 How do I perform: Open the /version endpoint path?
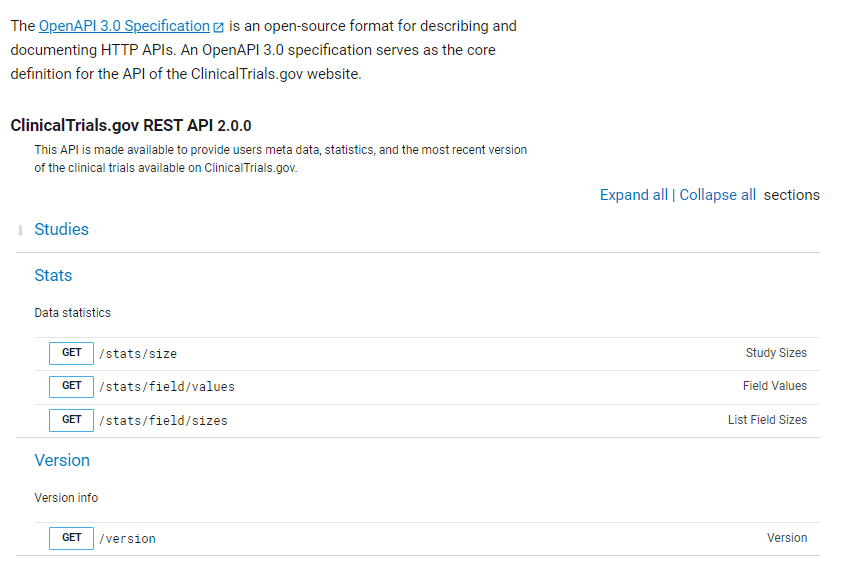pyautogui.click(x=127, y=539)
